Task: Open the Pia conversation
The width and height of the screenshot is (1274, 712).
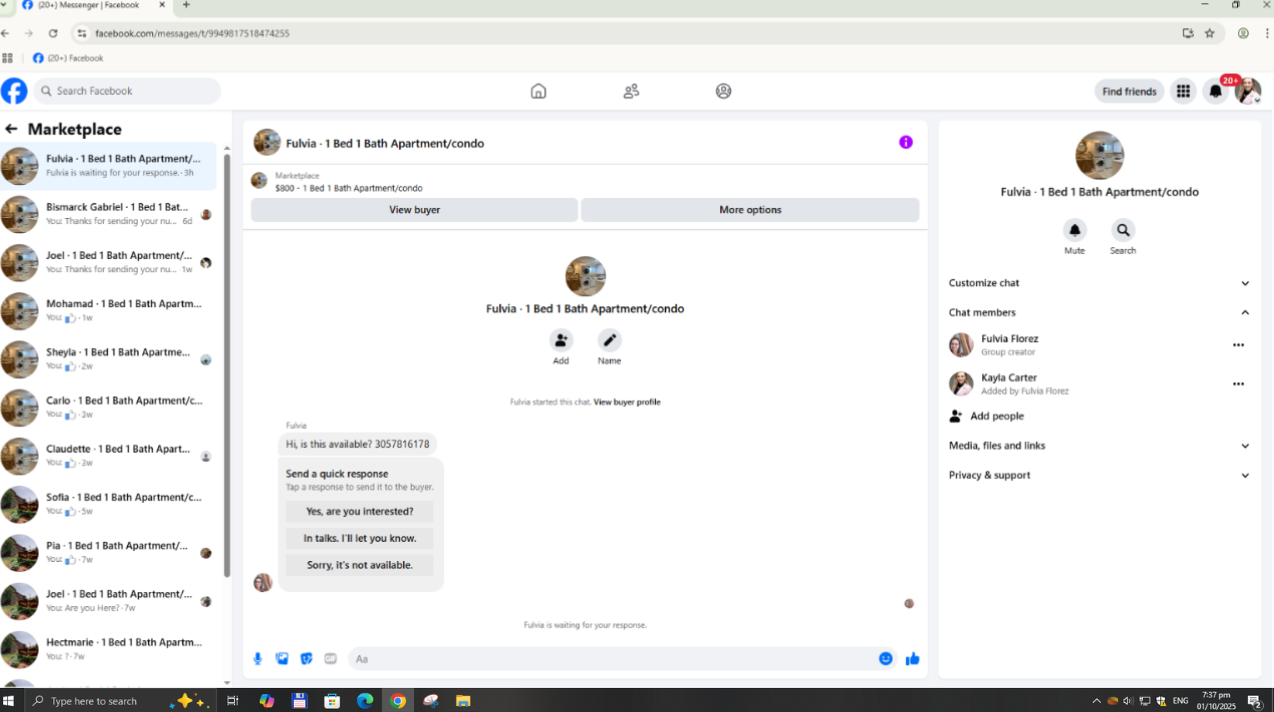Action: pos(108,553)
